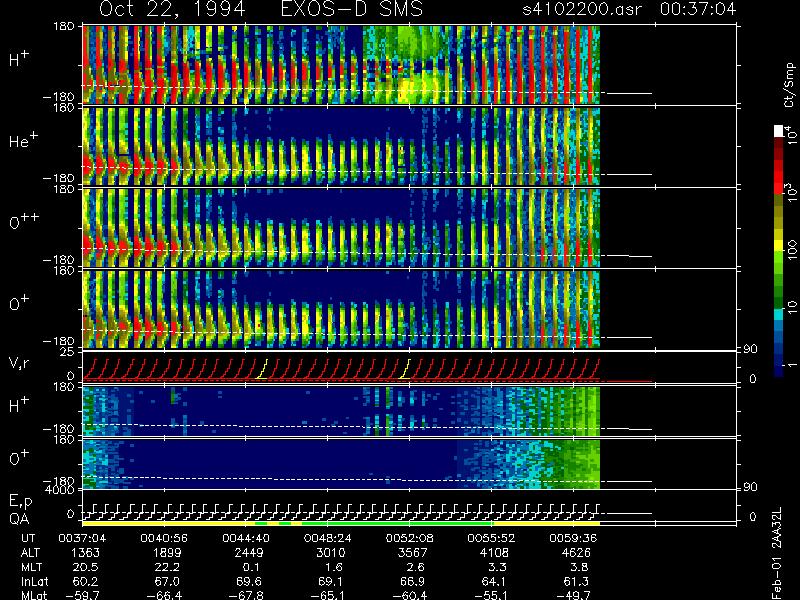This screenshot has width=800, height=600.
Task: Click the UT value '0052:08'
Action: pos(409,538)
